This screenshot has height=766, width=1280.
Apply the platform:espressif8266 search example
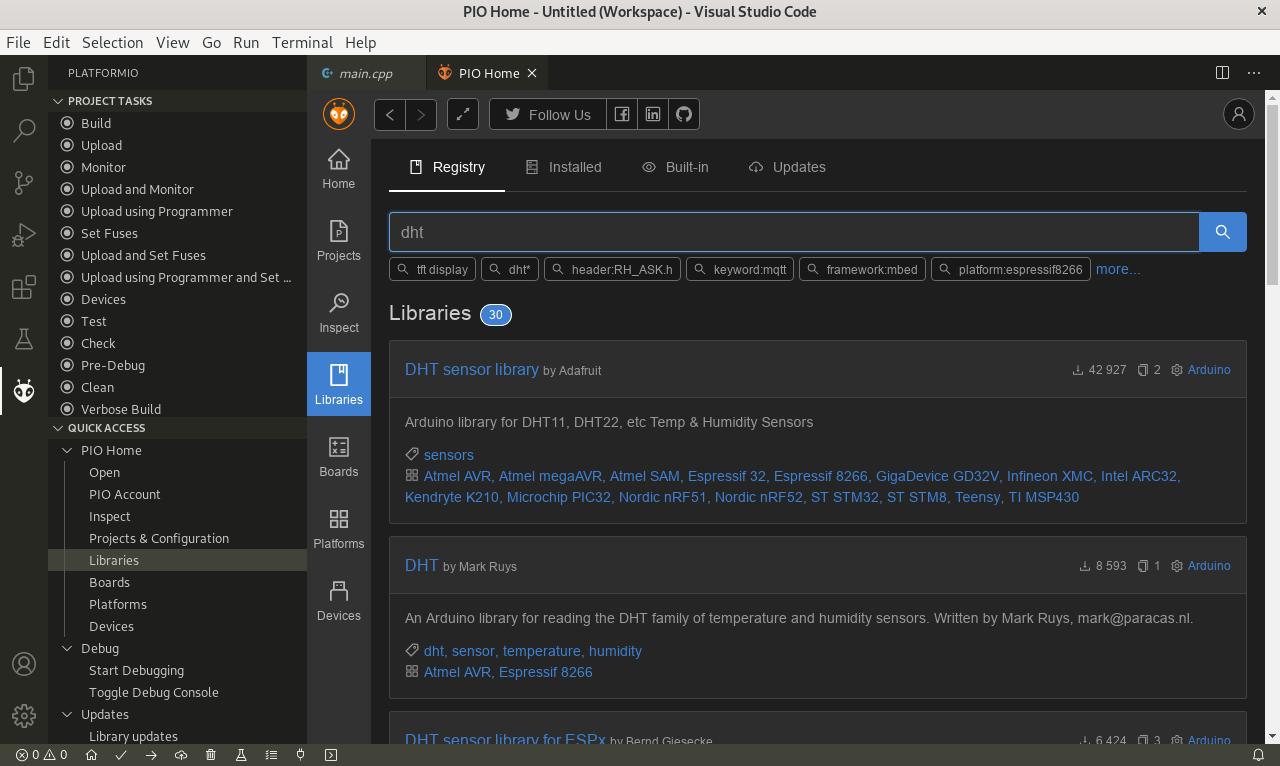point(1010,269)
